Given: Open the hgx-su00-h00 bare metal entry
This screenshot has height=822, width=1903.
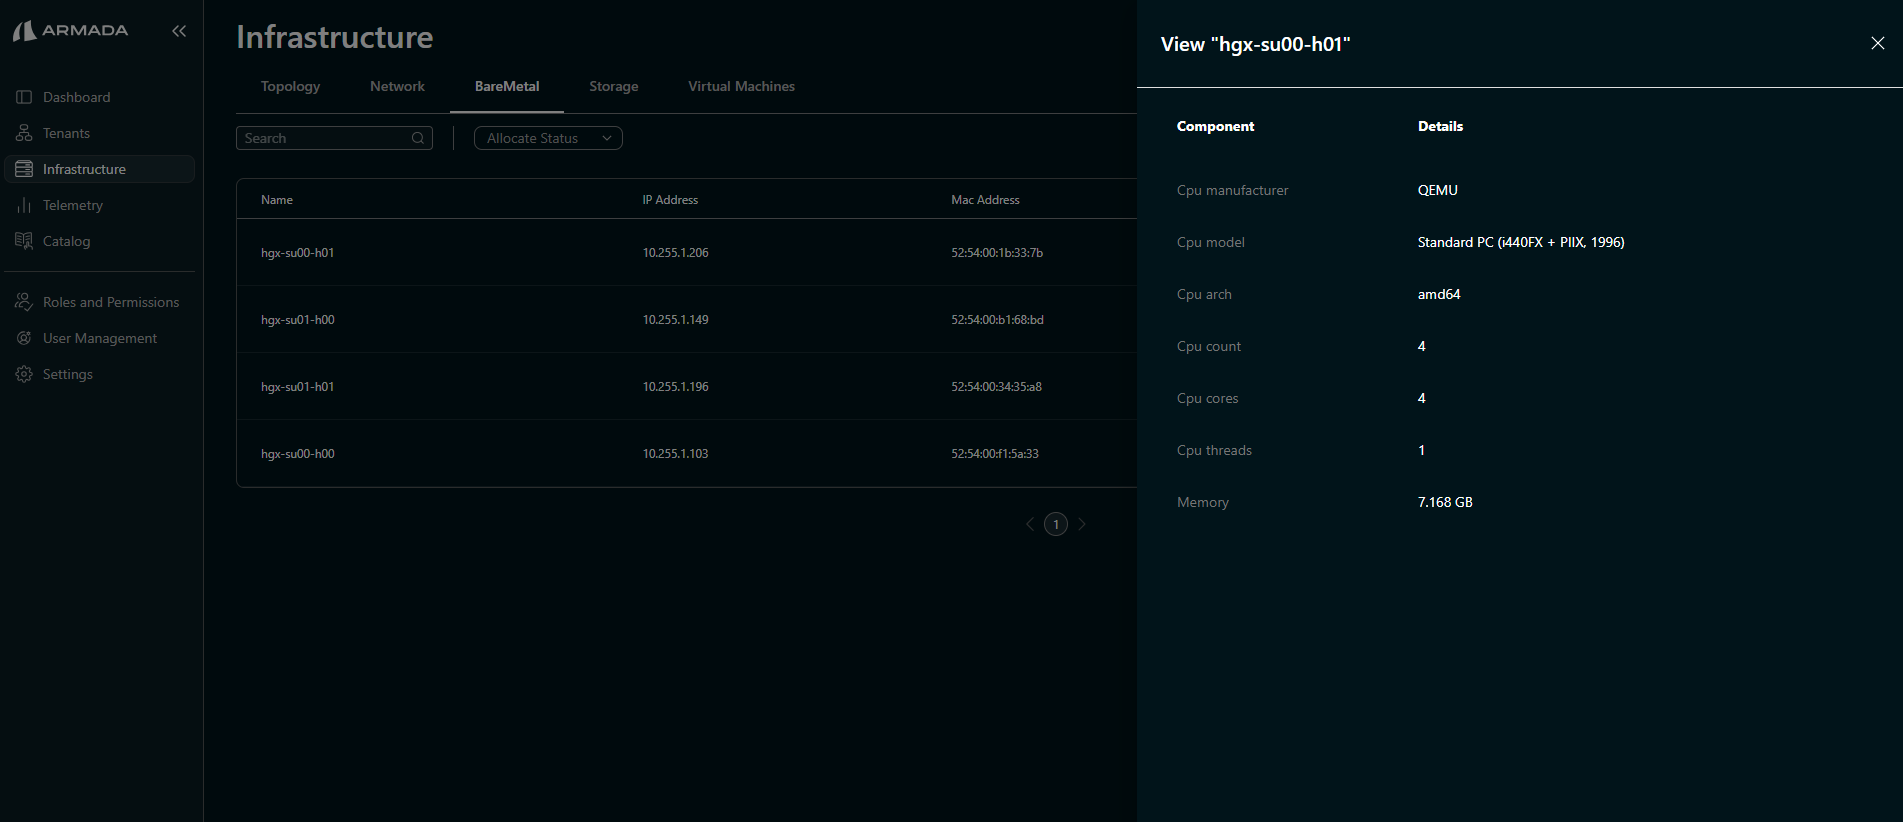Looking at the screenshot, I should click(x=298, y=454).
